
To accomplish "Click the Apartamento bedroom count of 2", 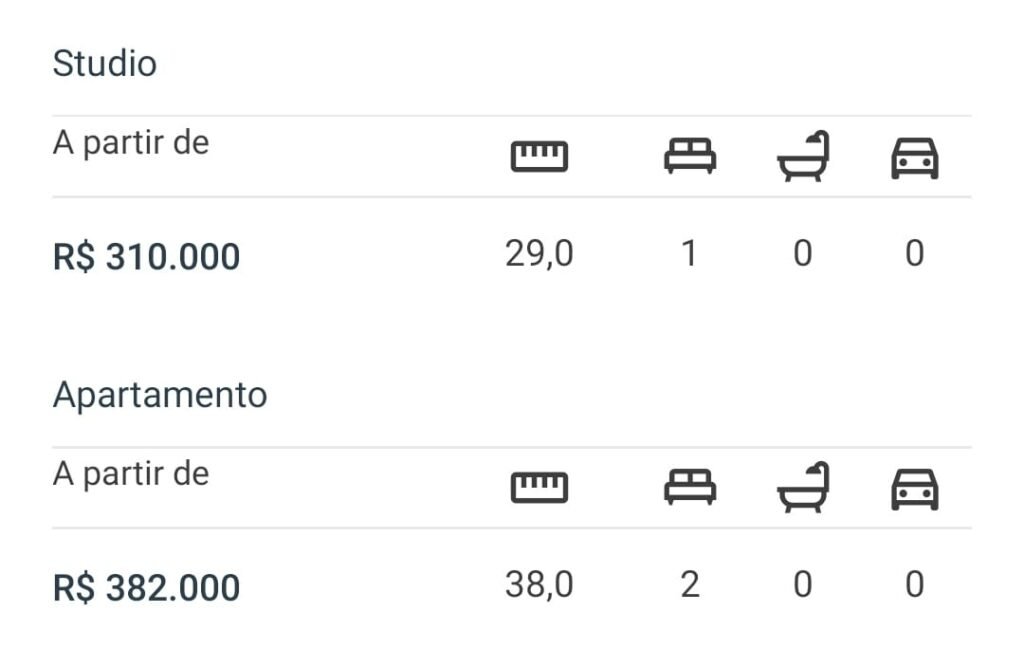I will 689,585.
